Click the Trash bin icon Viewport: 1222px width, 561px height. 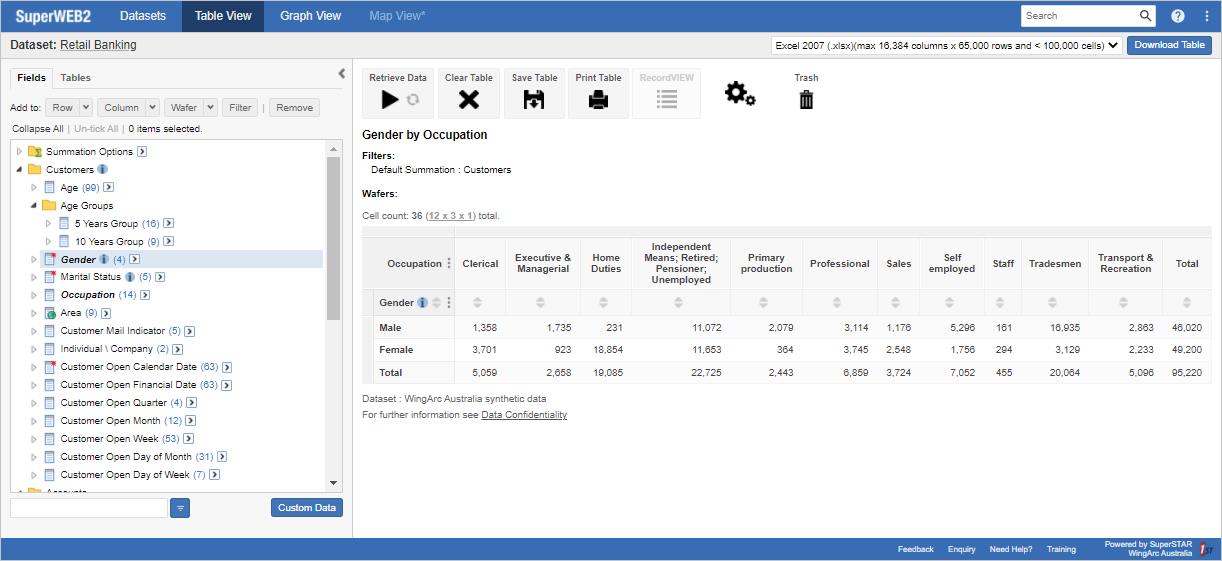[x=806, y=99]
